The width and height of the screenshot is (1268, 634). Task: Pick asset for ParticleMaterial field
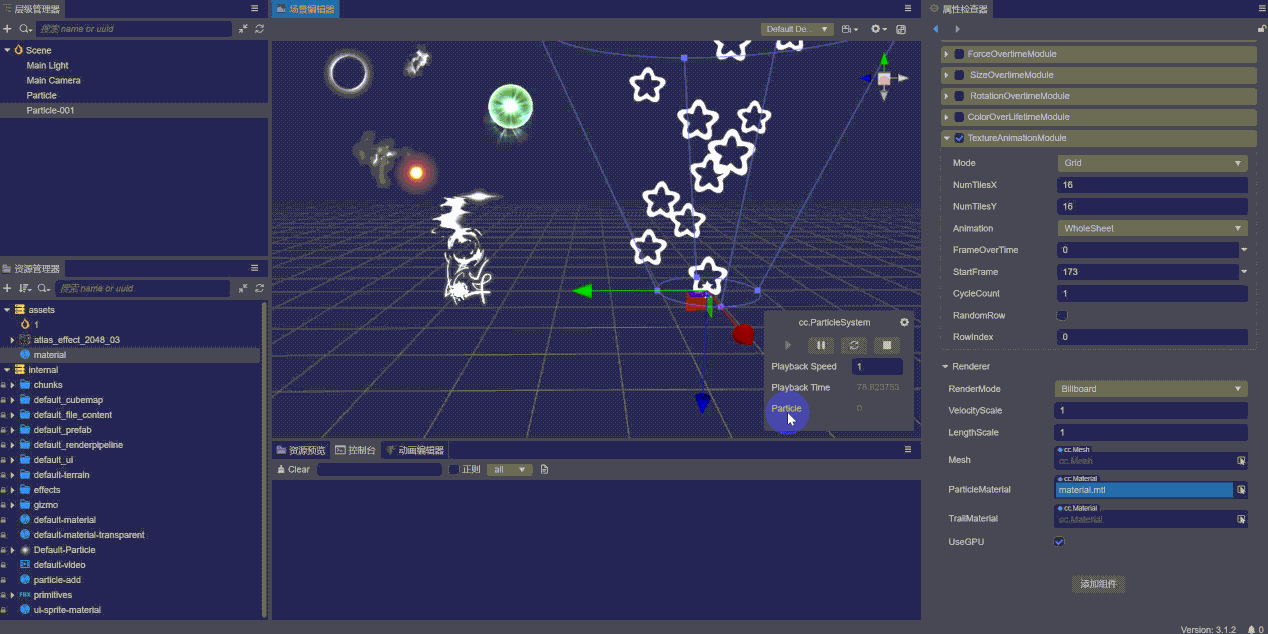pyautogui.click(x=1241, y=490)
